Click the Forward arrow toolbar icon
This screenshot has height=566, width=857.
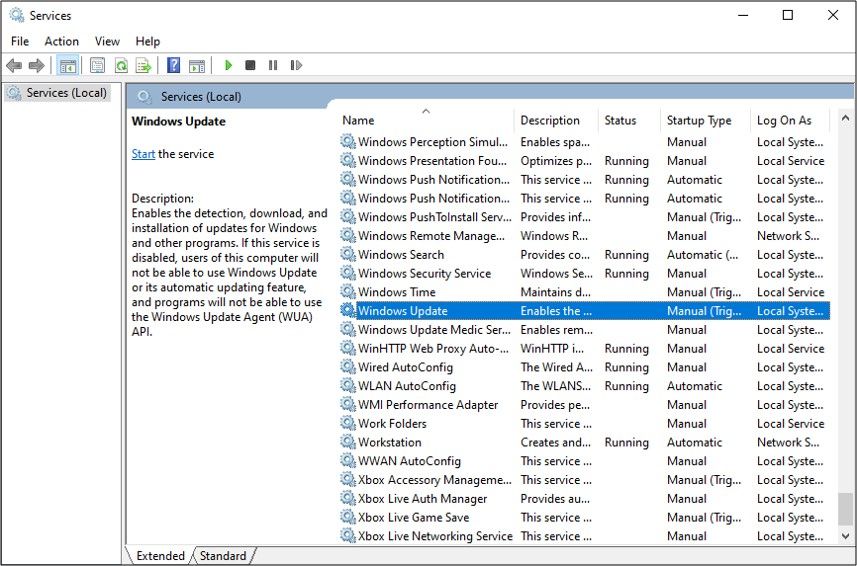(x=37, y=66)
